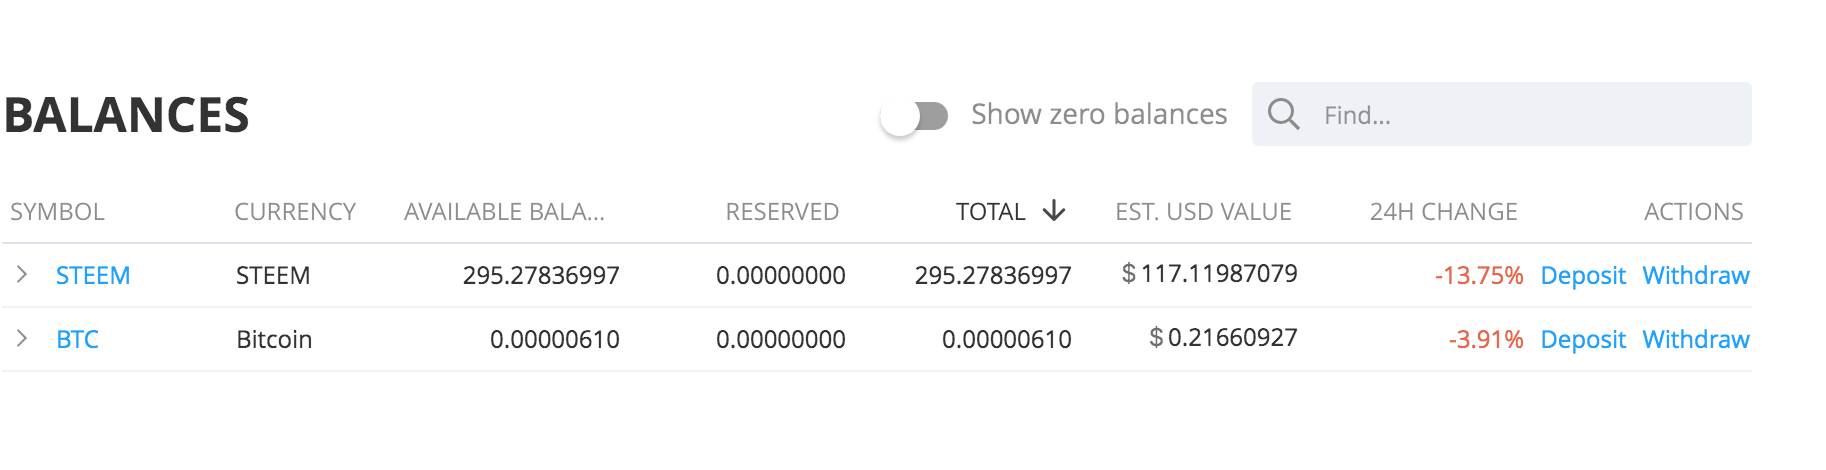
Task: Open the BTC symbol link
Action: click(77, 339)
